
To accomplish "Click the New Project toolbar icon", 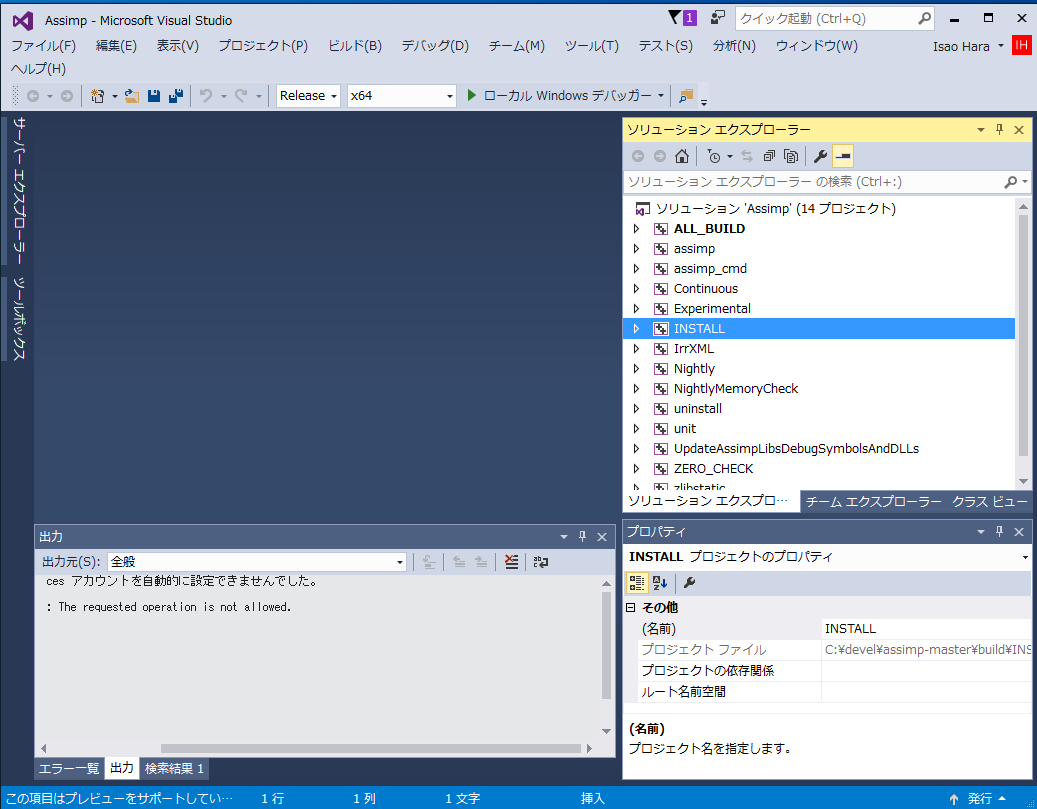I will coord(98,96).
